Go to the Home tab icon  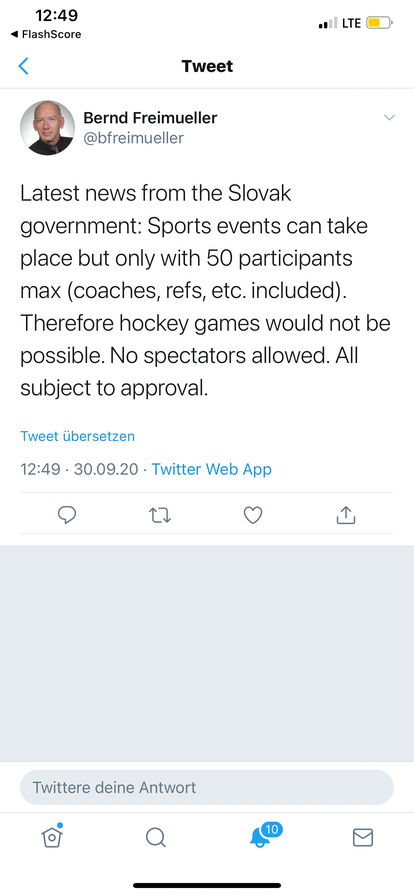[52, 836]
